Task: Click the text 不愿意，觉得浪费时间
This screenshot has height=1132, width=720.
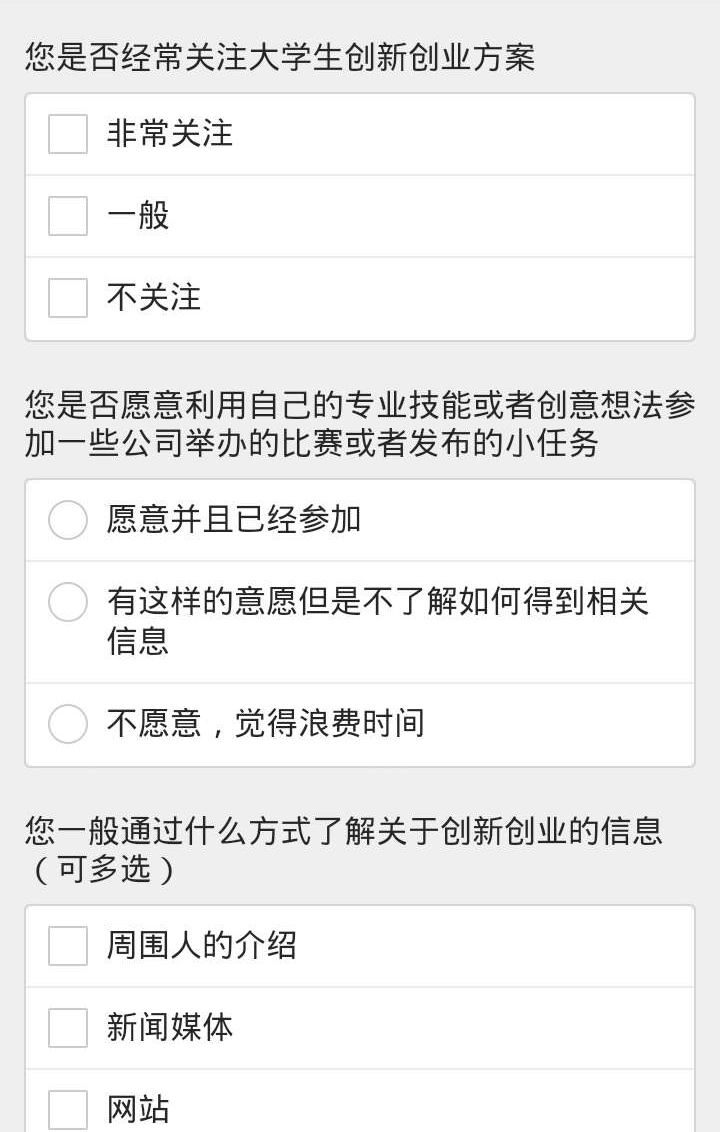Action: [266, 724]
